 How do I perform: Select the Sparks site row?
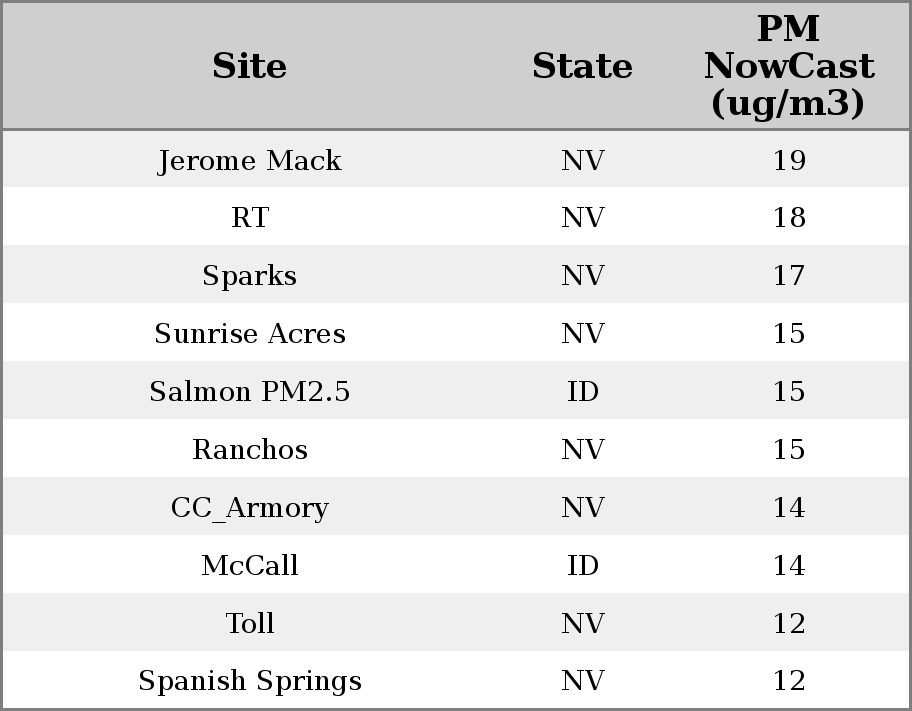250,276
